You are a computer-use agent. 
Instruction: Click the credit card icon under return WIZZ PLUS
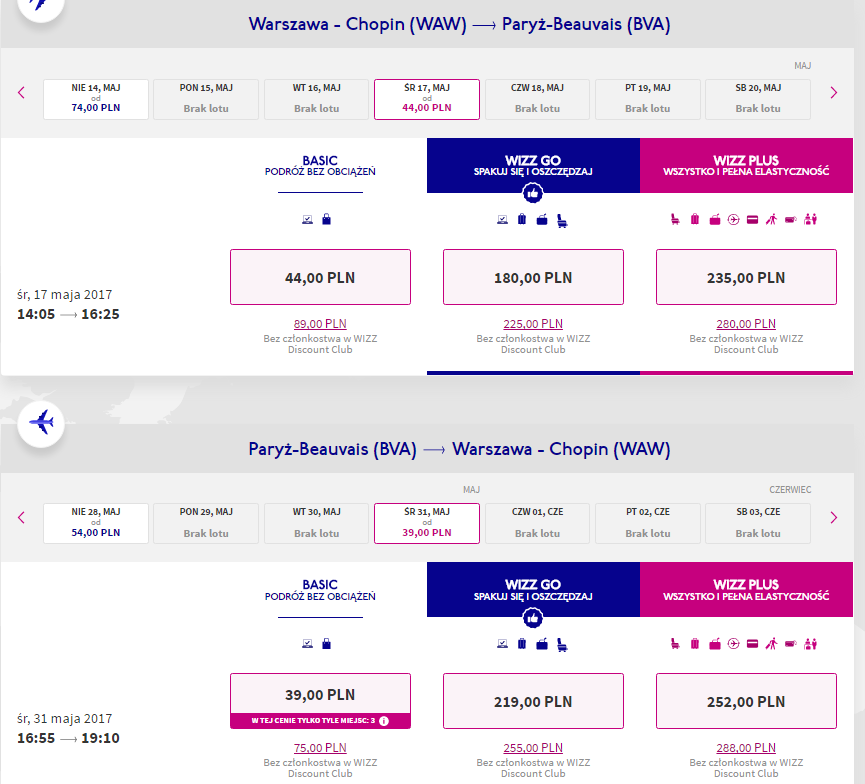pos(752,644)
